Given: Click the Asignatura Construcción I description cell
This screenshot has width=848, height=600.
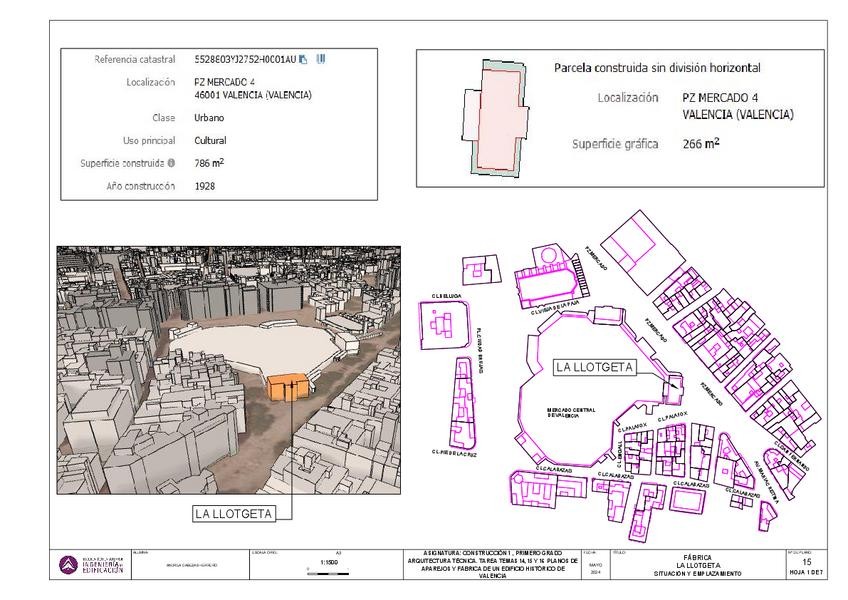Looking at the screenshot, I should click(493, 565).
